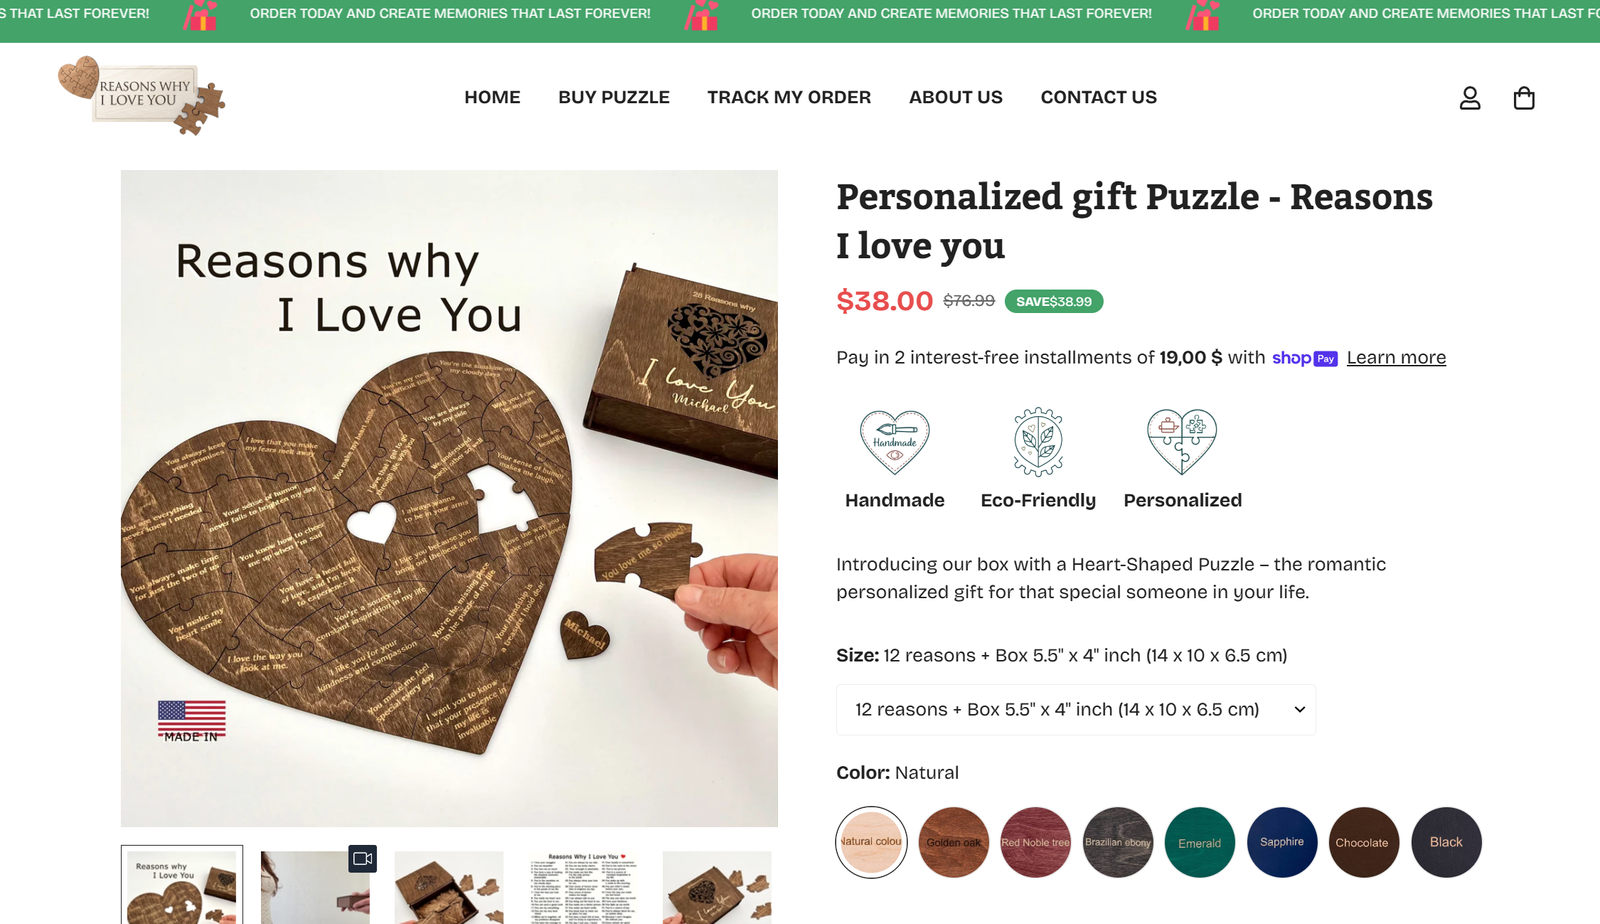Open the user account icon
1600x924 pixels.
coord(1469,98)
